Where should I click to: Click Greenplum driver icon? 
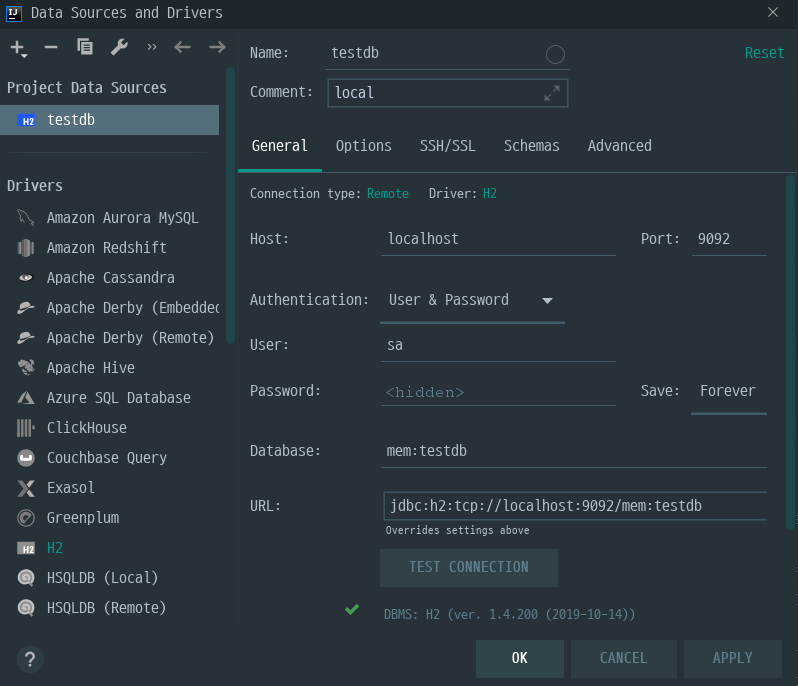click(x=26, y=518)
